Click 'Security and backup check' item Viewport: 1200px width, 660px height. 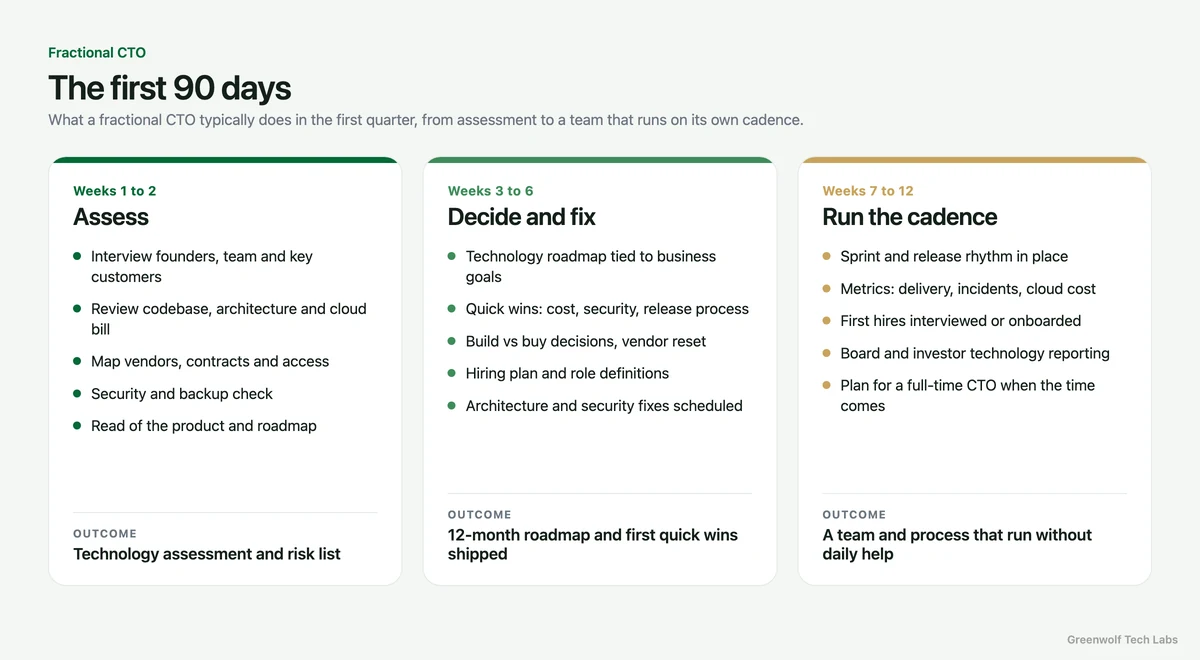tap(182, 394)
